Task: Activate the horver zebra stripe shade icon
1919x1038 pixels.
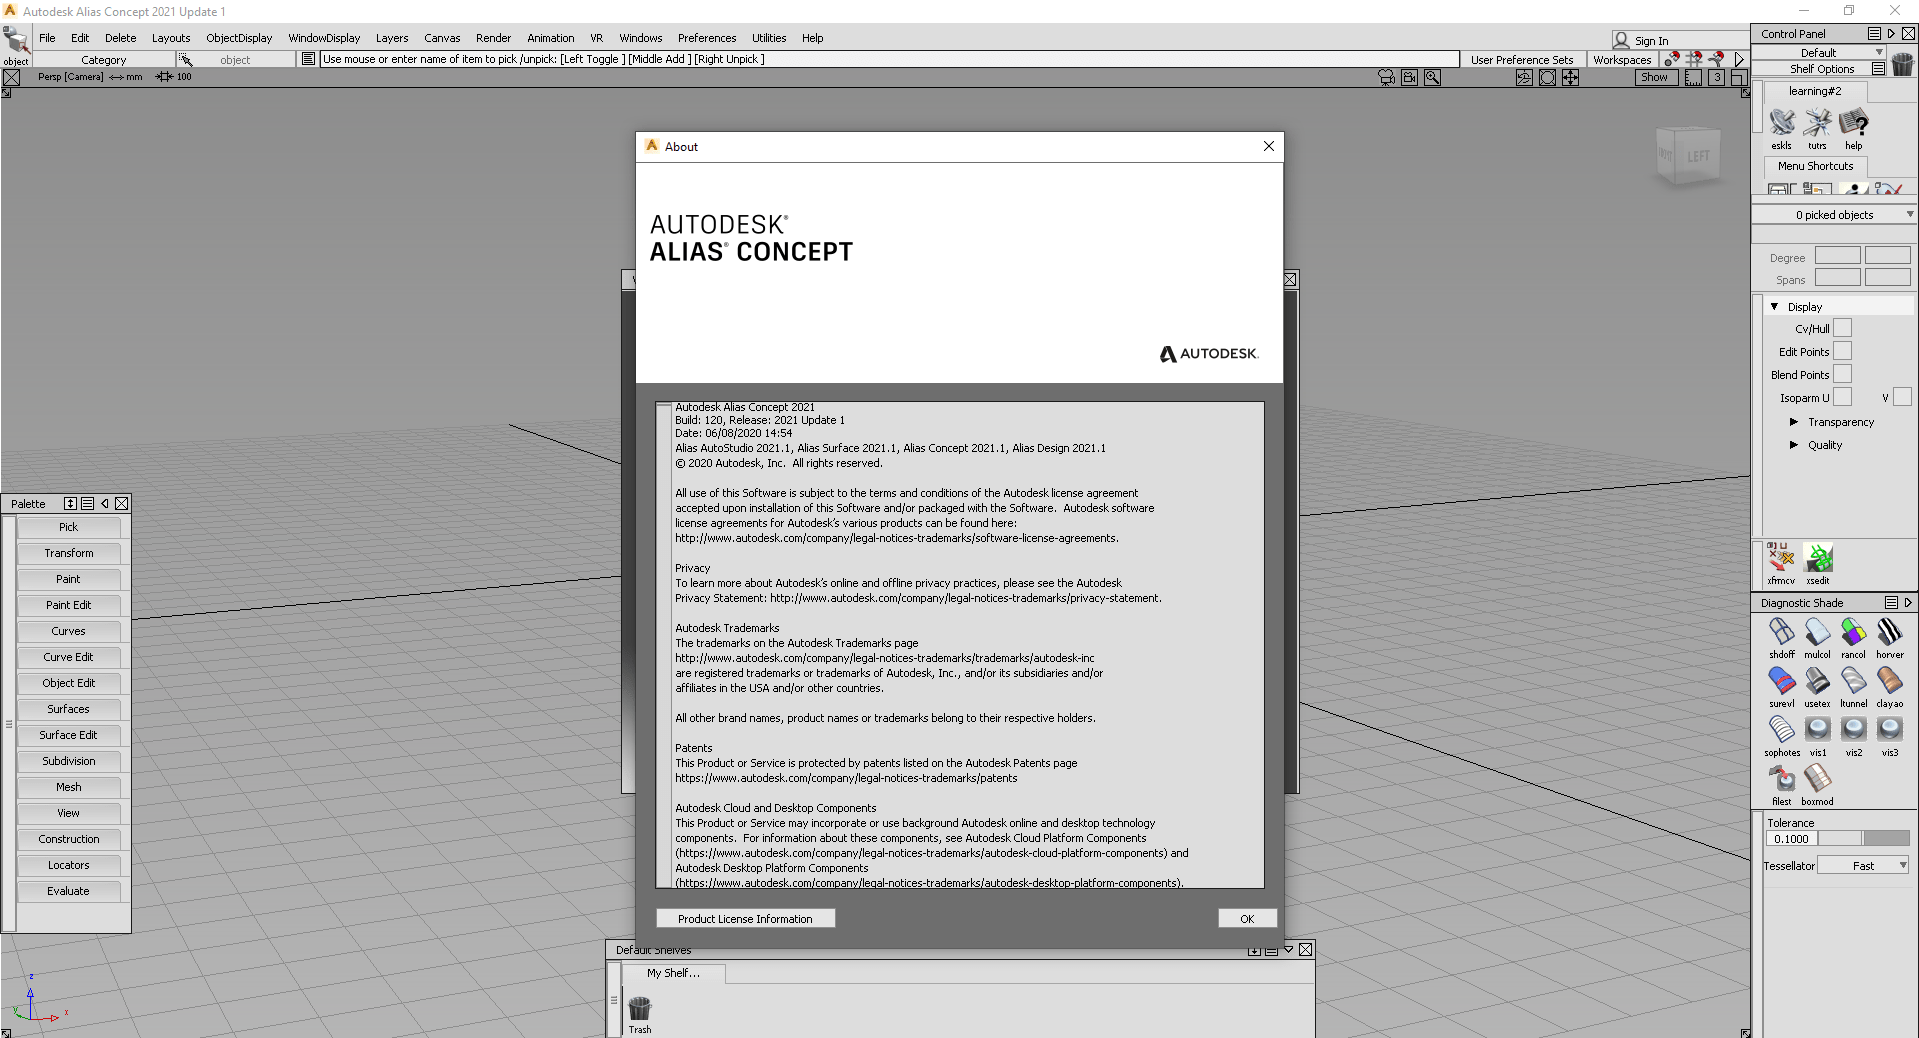Action: (x=1889, y=632)
